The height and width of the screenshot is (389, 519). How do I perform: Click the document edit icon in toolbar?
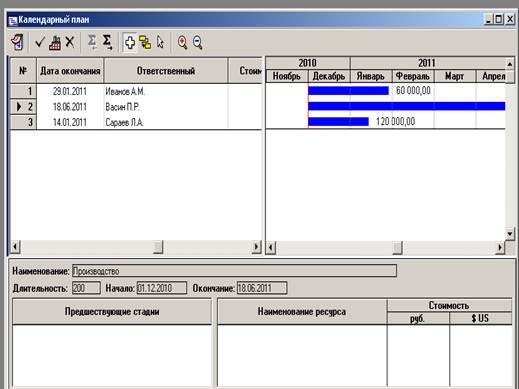coord(18,42)
